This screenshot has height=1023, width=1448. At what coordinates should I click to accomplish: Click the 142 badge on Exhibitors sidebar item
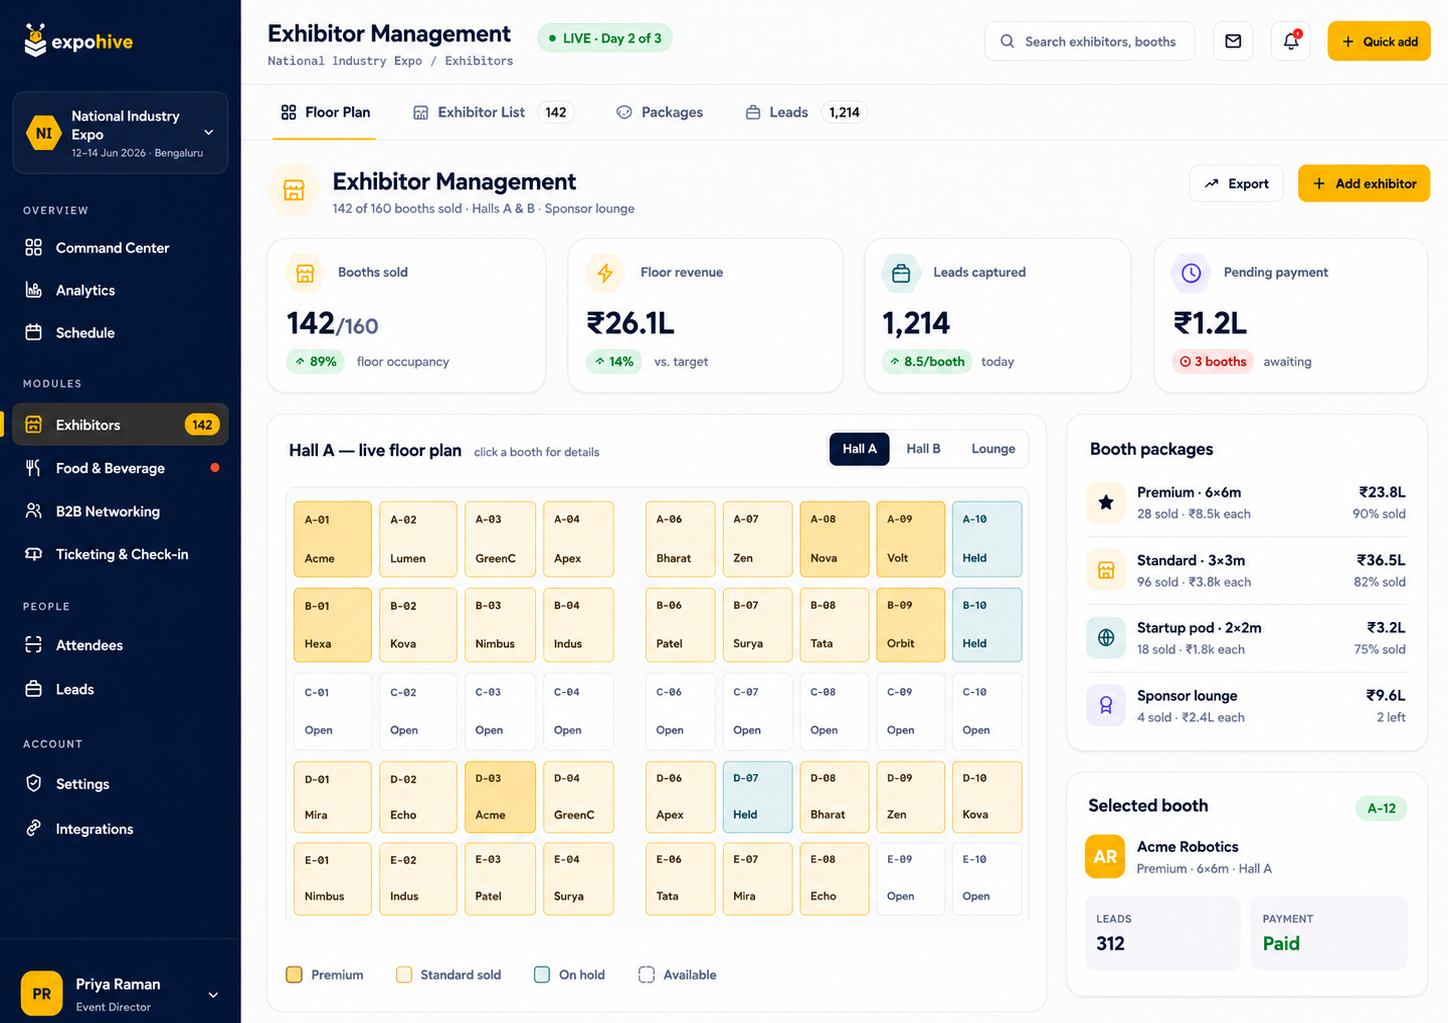click(x=202, y=424)
